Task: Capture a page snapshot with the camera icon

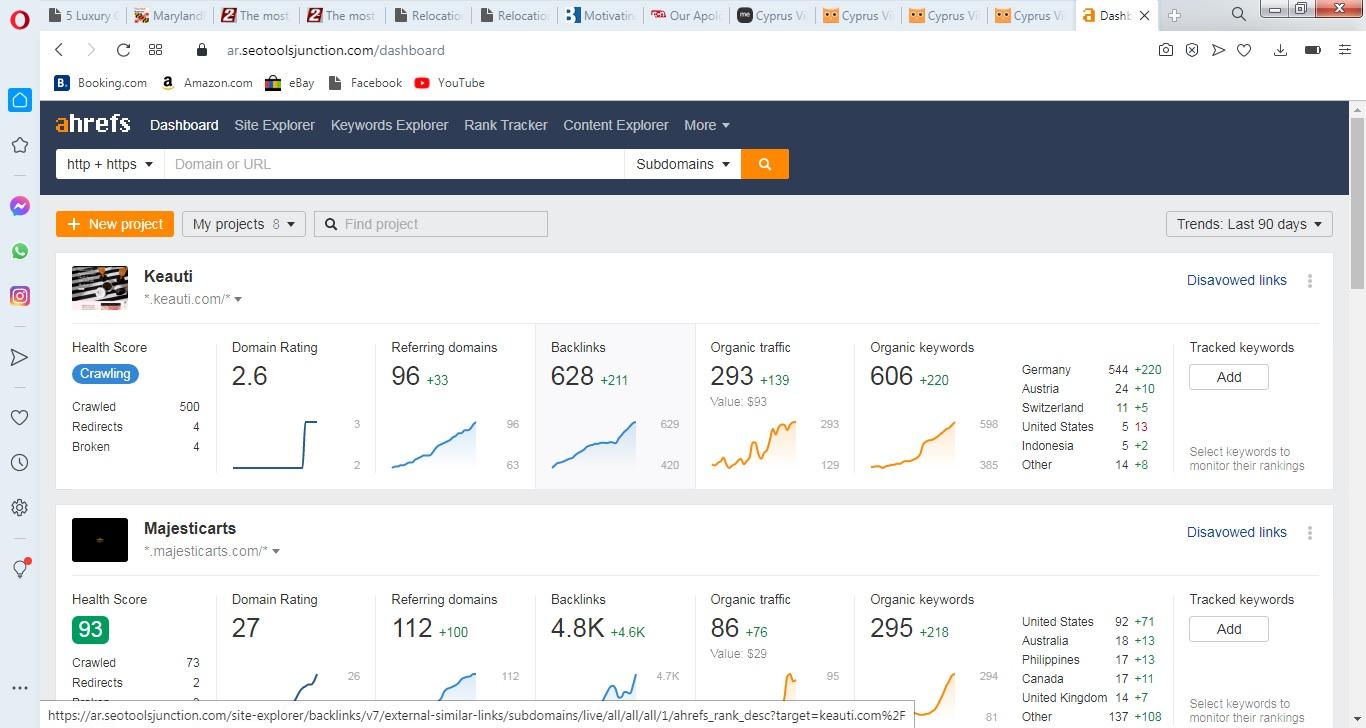Action: (1165, 49)
